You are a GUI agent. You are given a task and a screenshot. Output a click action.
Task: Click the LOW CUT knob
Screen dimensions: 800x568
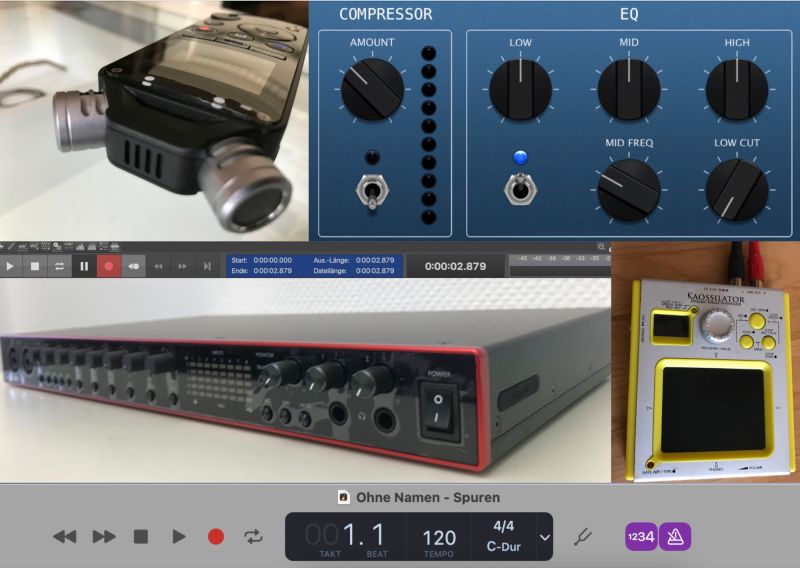(737, 190)
